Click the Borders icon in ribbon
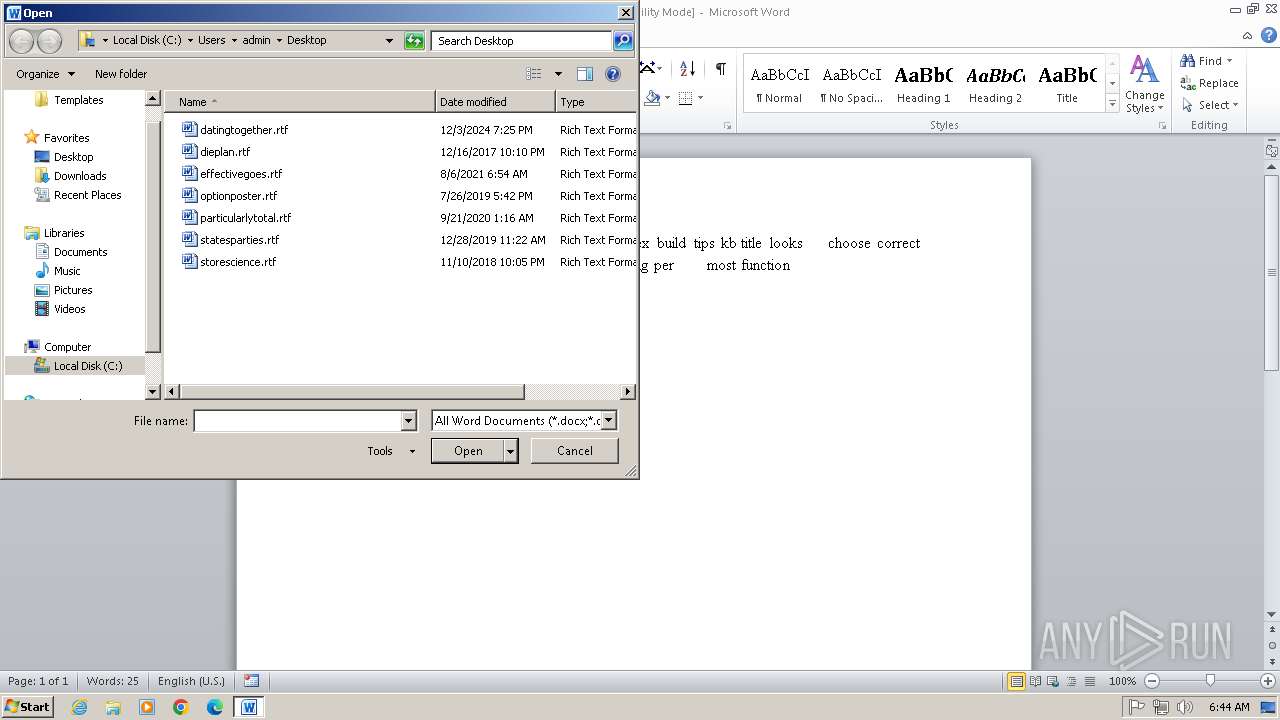 [x=685, y=98]
